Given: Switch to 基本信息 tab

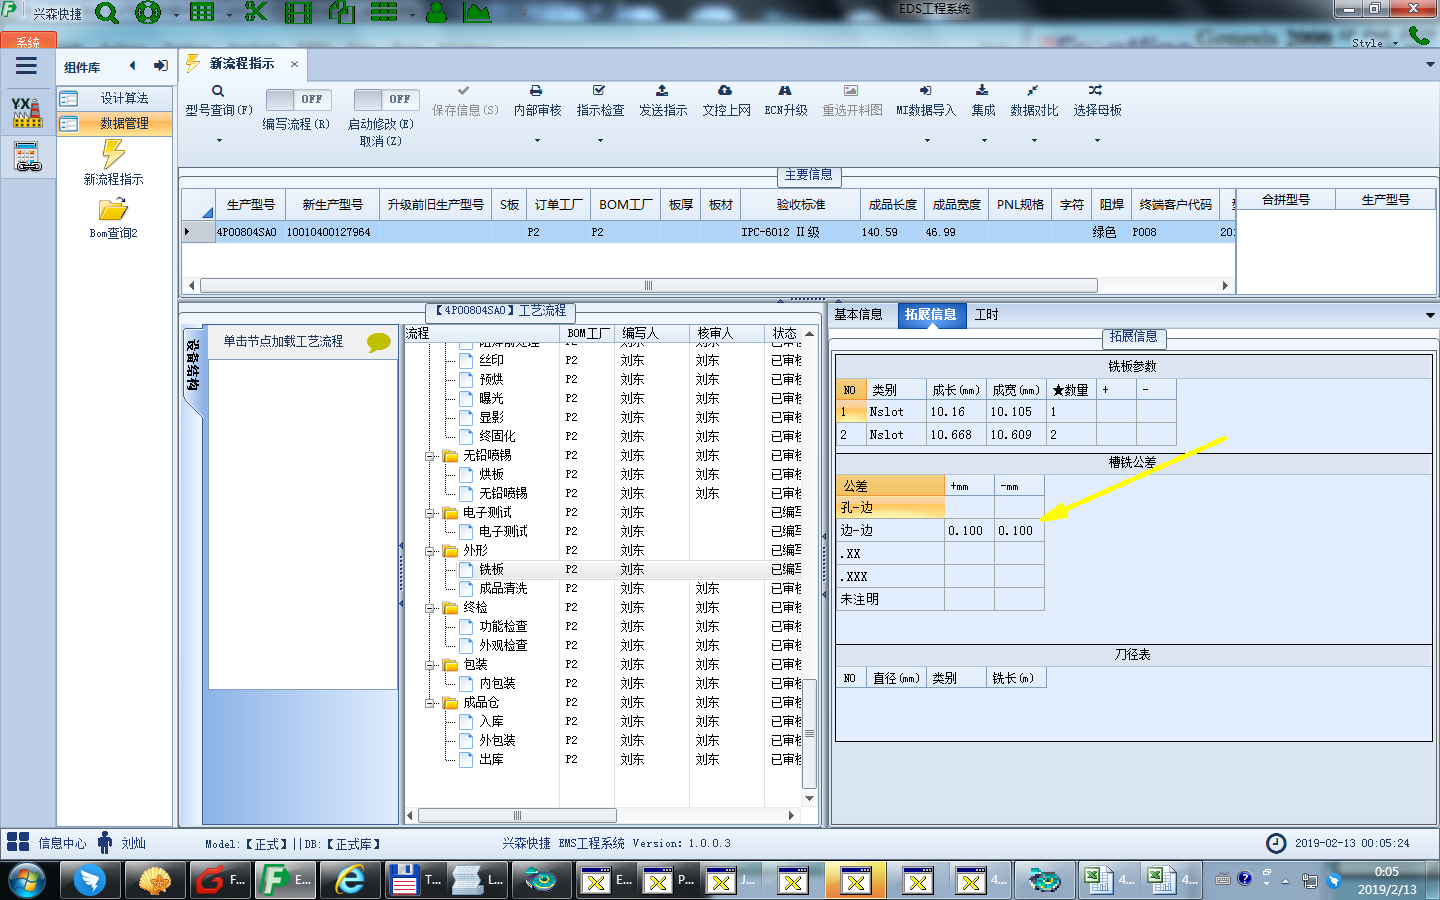Looking at the screenshot, I should coord(858,314).
